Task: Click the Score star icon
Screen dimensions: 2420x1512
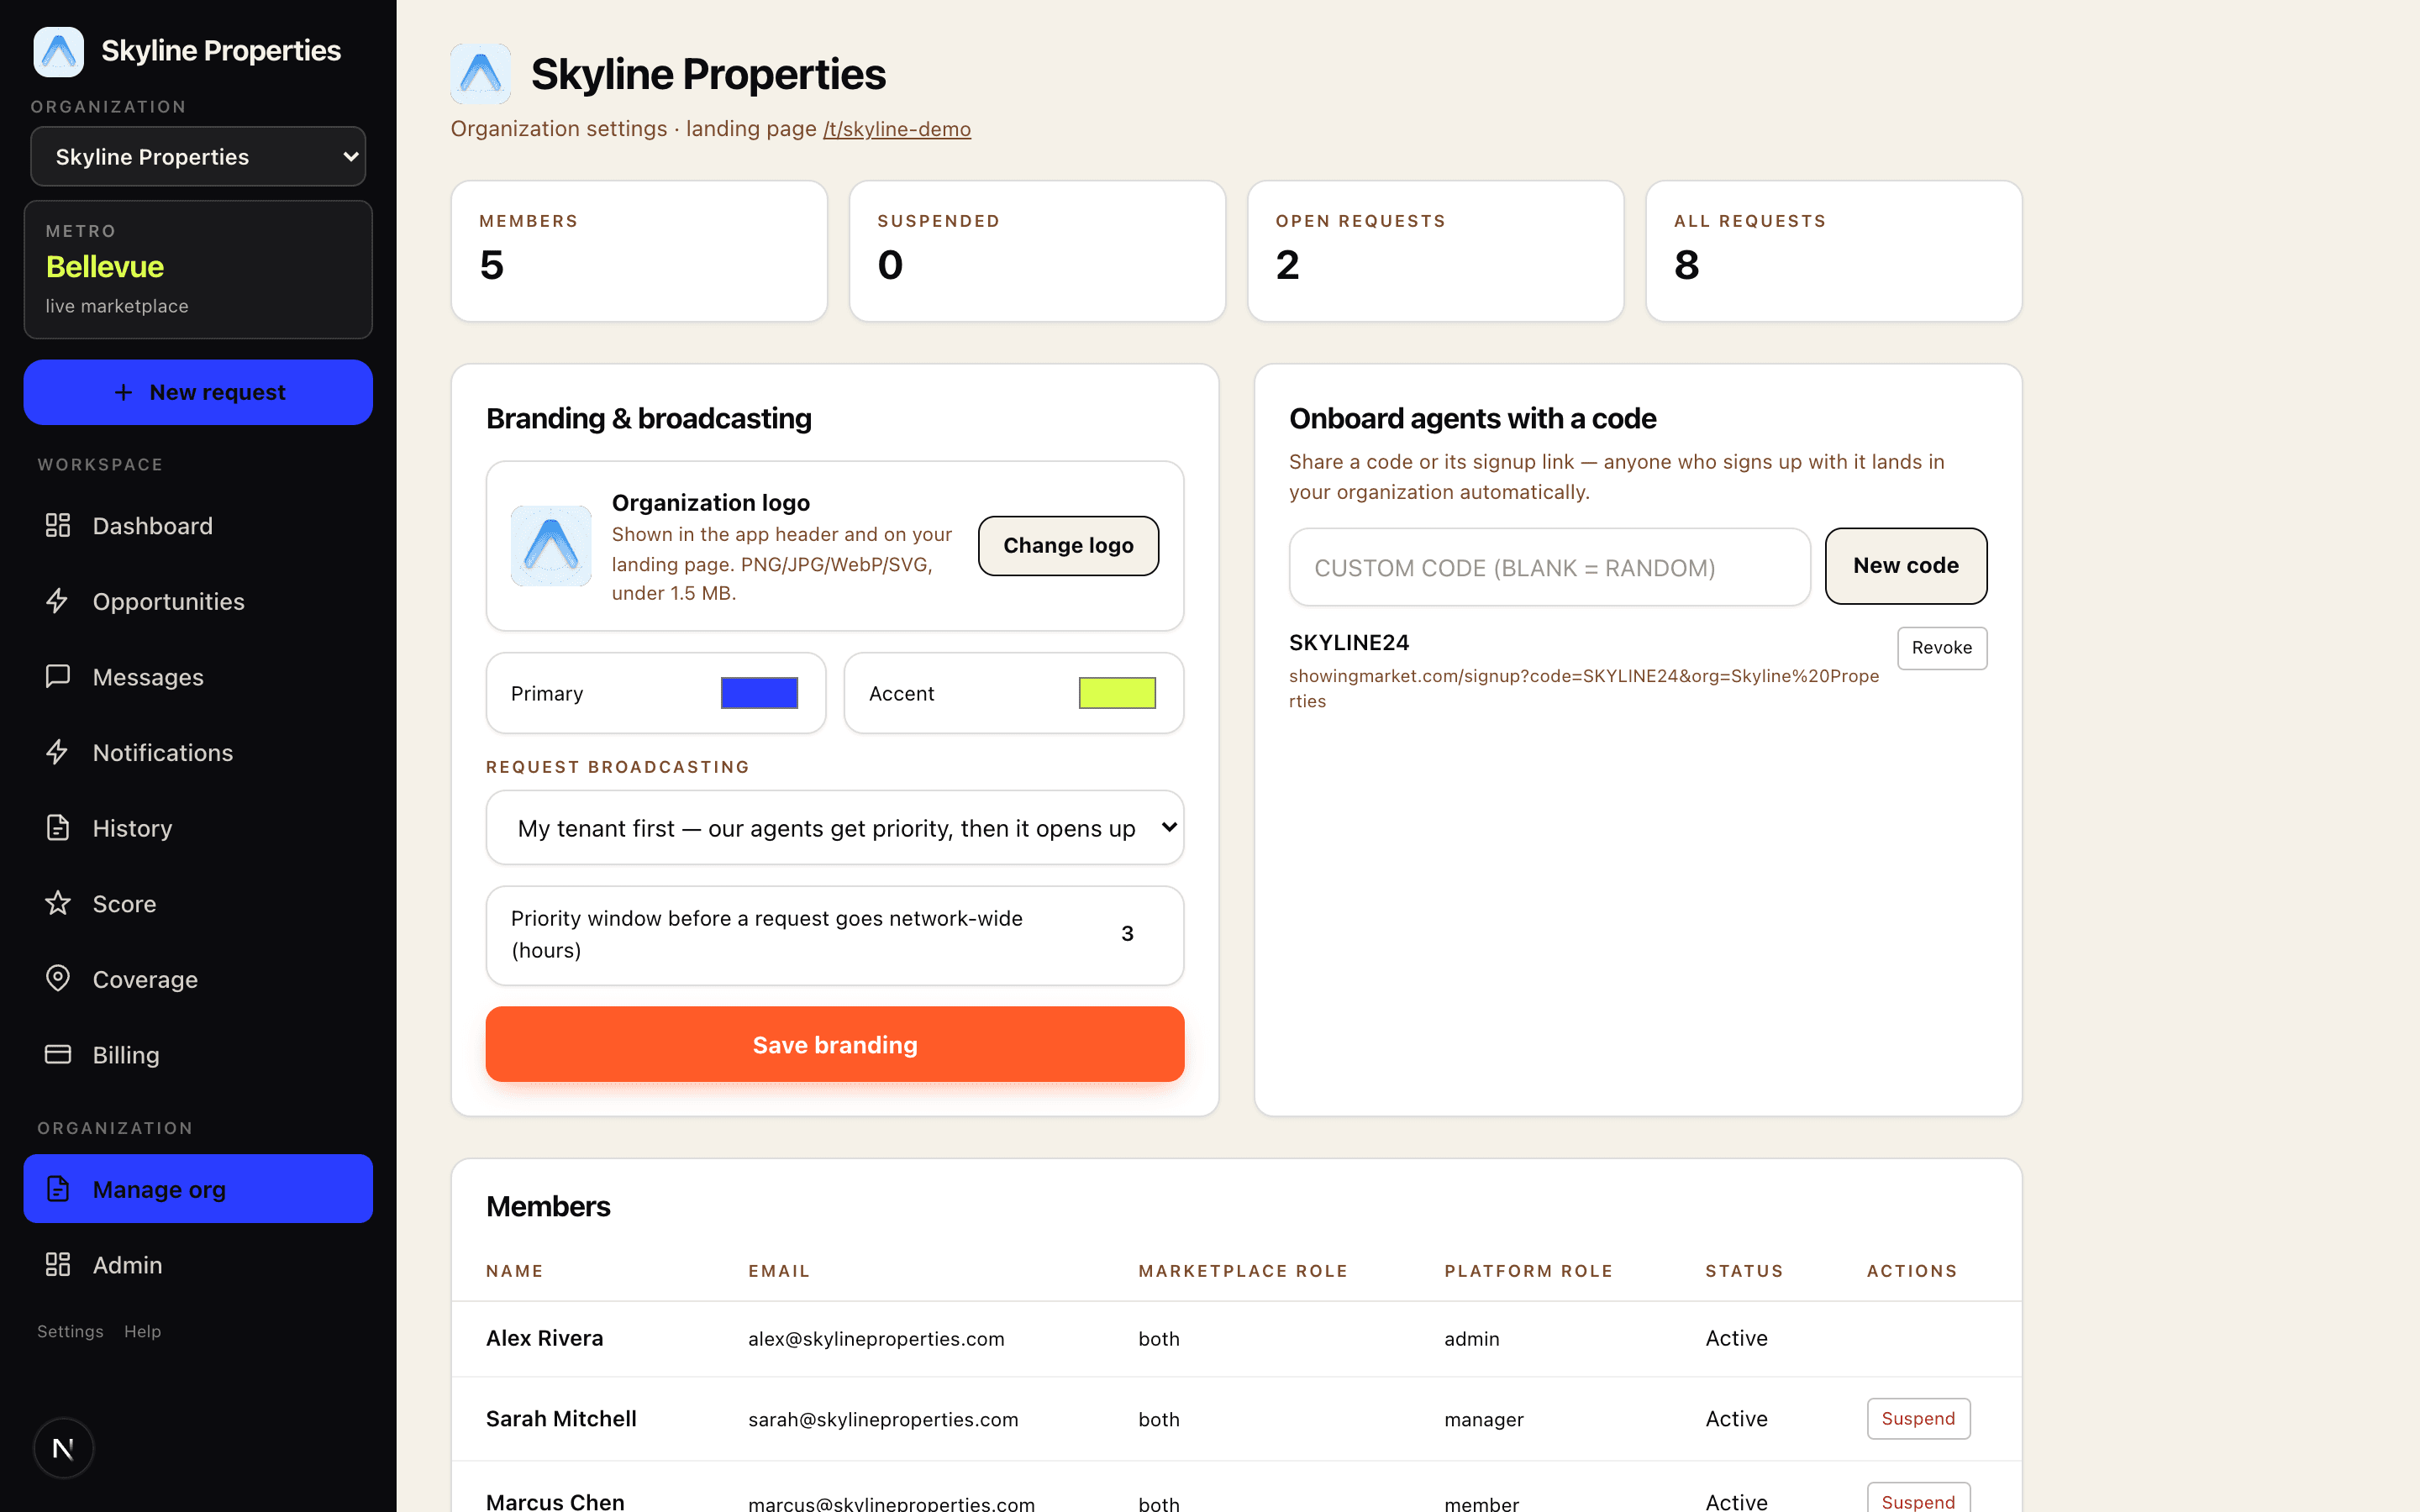Action: pos(58,903)
